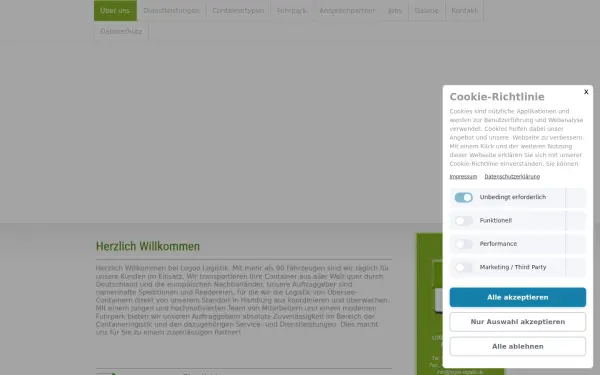The height and width of the screenshot is (375, 600).
Task: Choose Nur Auswahl akzeptieren
Action: pos(517,322)
